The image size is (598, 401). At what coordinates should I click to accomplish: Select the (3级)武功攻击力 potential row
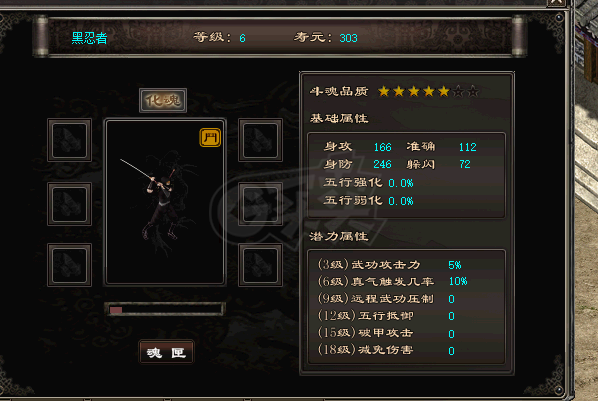pyautogui.click(x=390, y=265)
